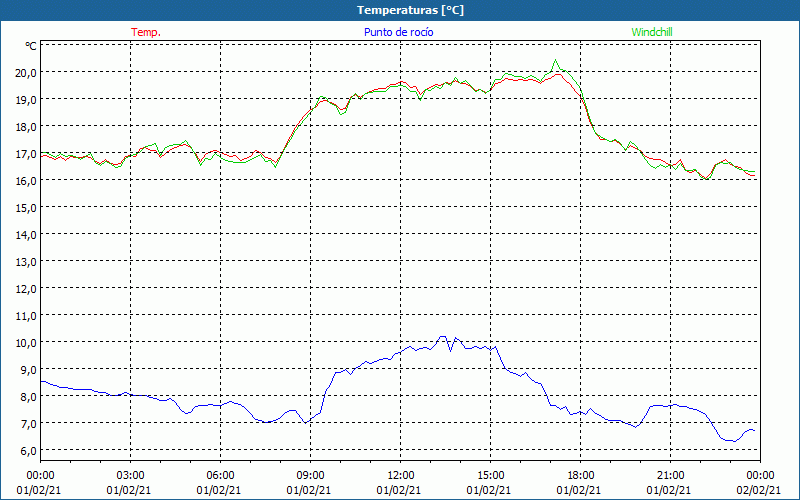Click the dew point peak above 10 after 13:00
Screen dimensions: 800x500
click(x=443, y=337)
